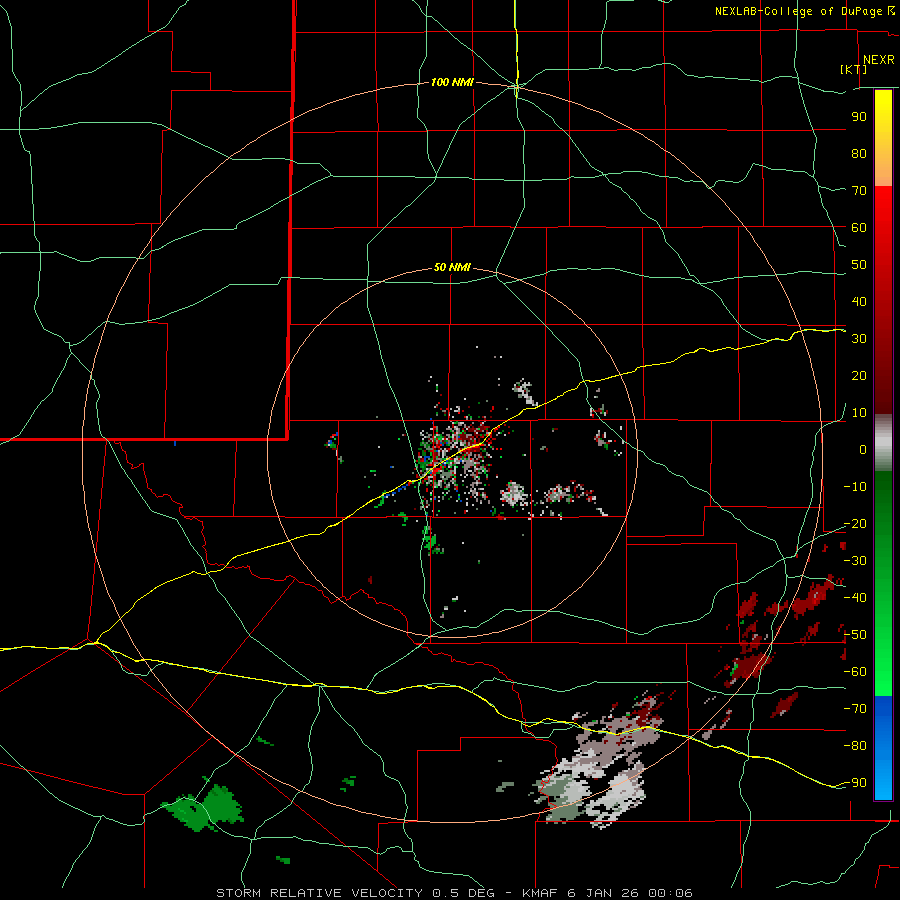Click the -50 value on velocity scale
Image resolution: width=900 pixels, height=900 pixels.
pos(855,635)
